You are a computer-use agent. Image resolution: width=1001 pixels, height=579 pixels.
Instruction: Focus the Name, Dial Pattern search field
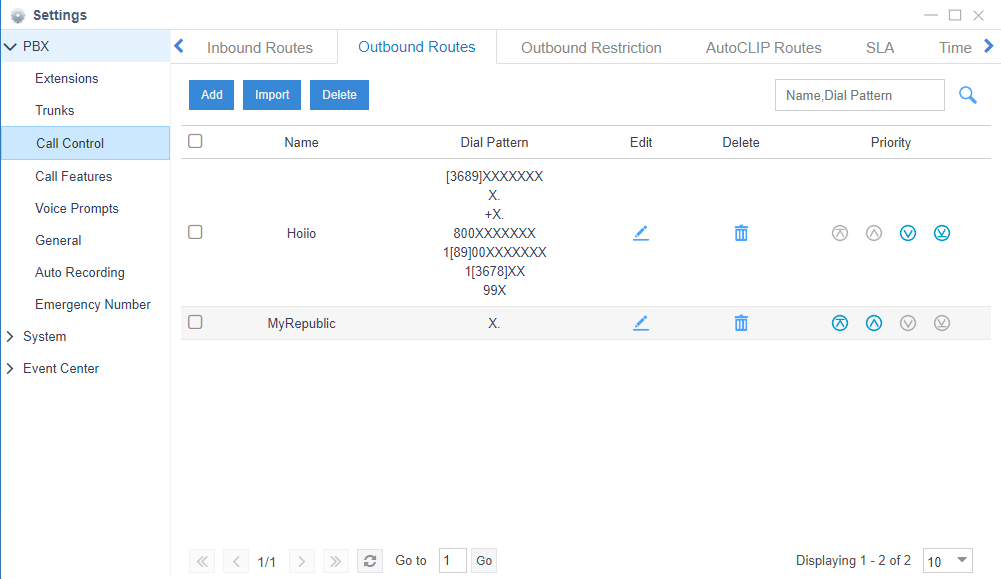click(x=859, y=95)
